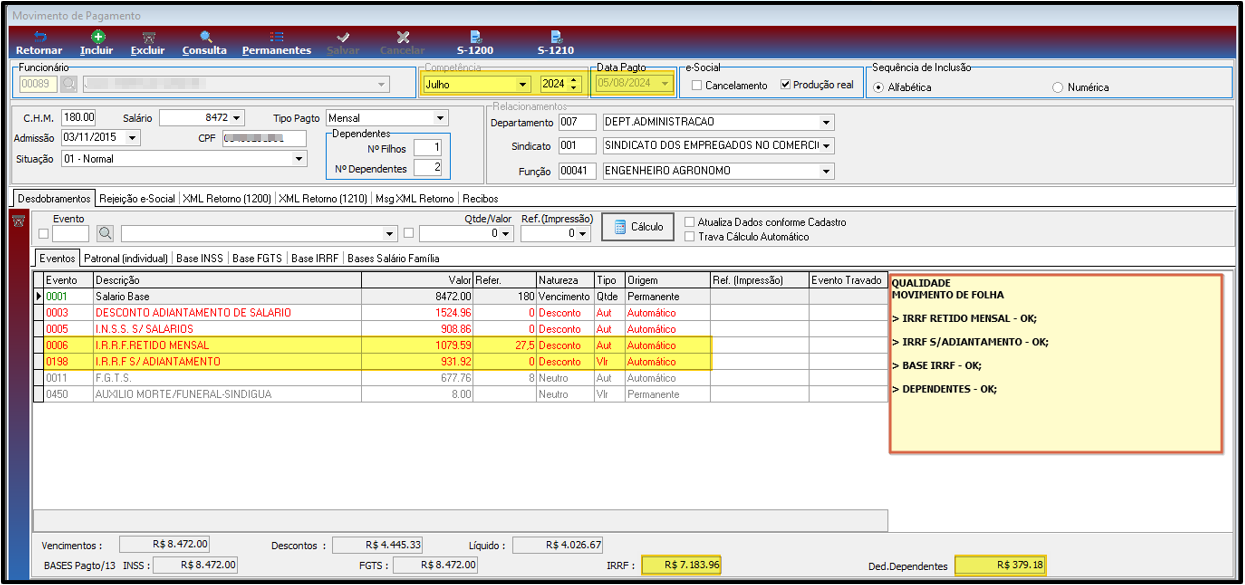Click Incluir to add a record
Viewport: 1245px width, 585px height.
coord(97,43)
